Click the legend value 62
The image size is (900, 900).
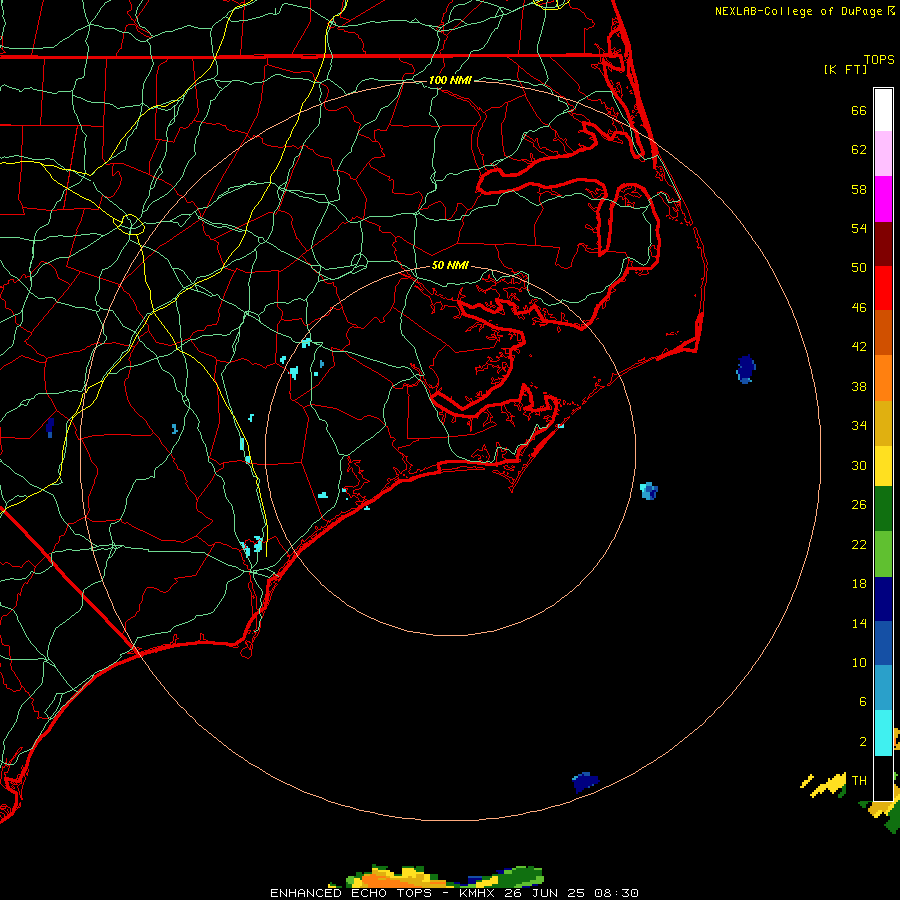click(x=859, y=150)
